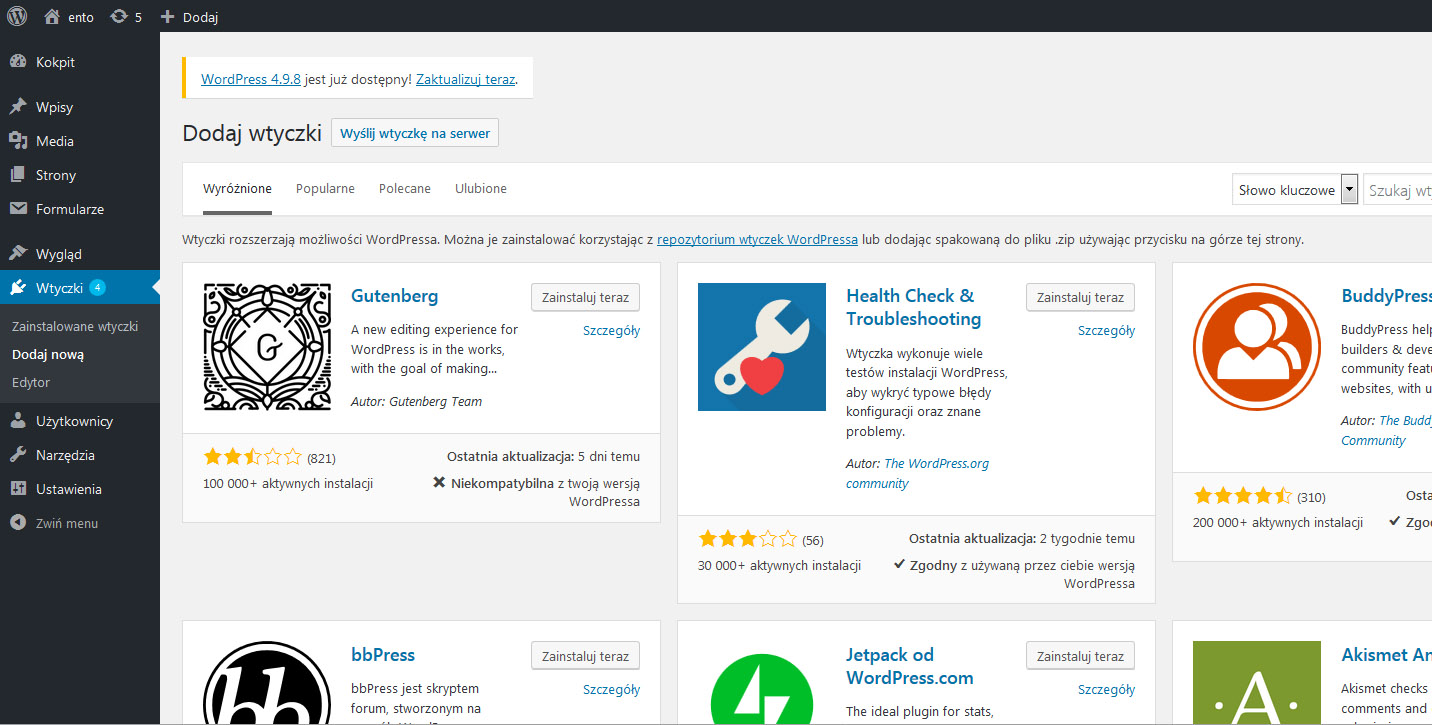Switch to the Popularne tab
The height and width of the screenshot is (725, 1432).
[325, 188]
